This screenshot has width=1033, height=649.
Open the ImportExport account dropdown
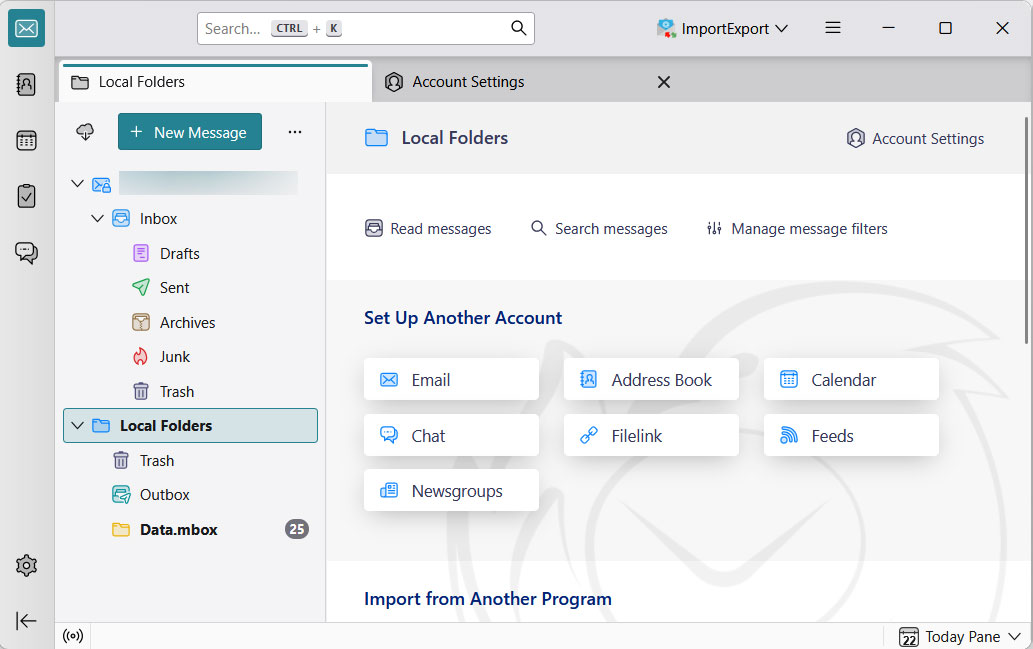pos(722,28)
